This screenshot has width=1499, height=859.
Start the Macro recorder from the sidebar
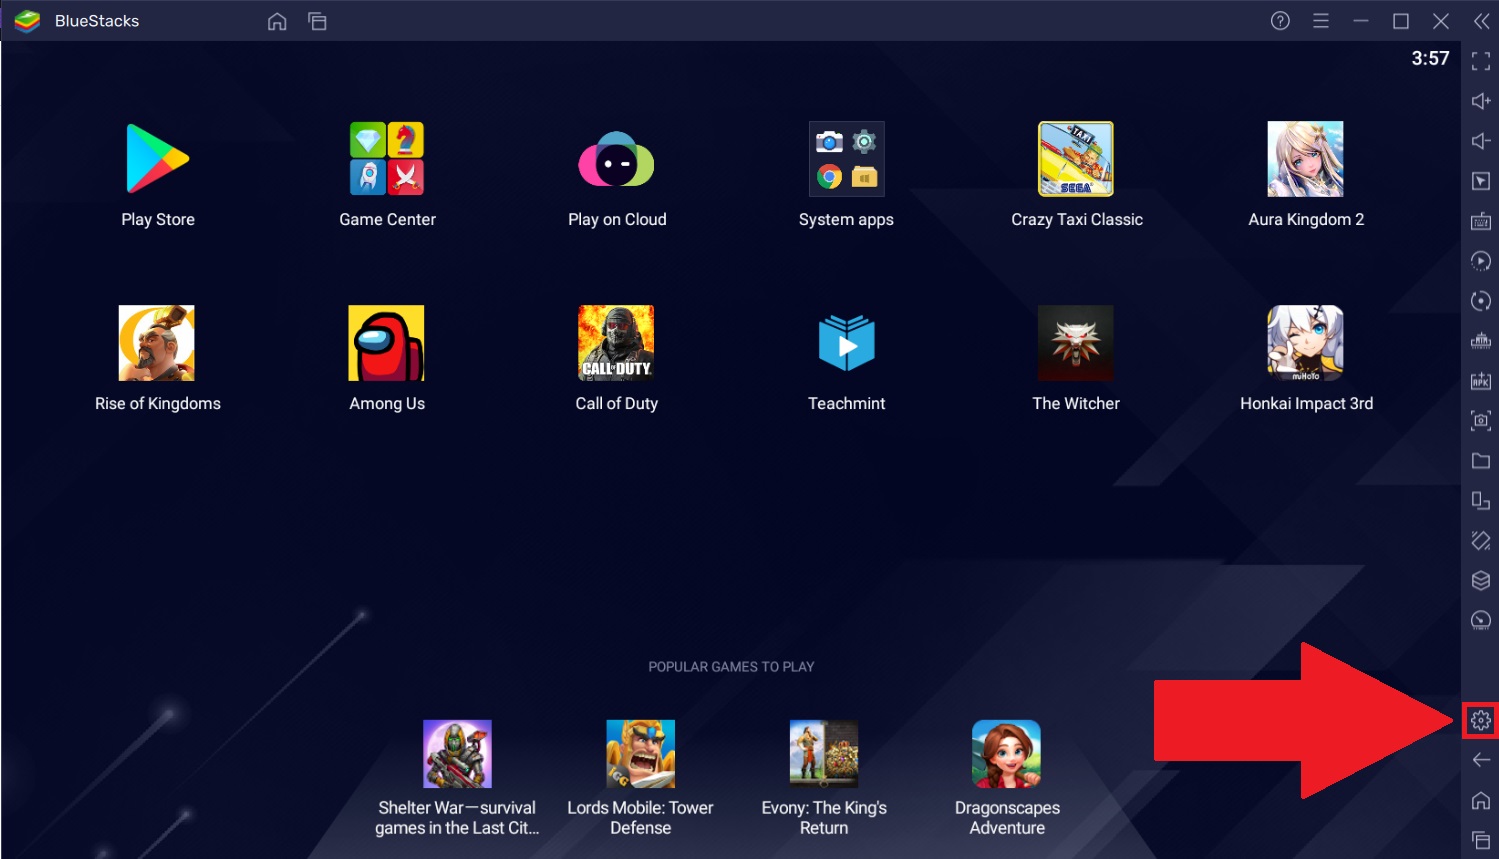[x=1481, y=261]
